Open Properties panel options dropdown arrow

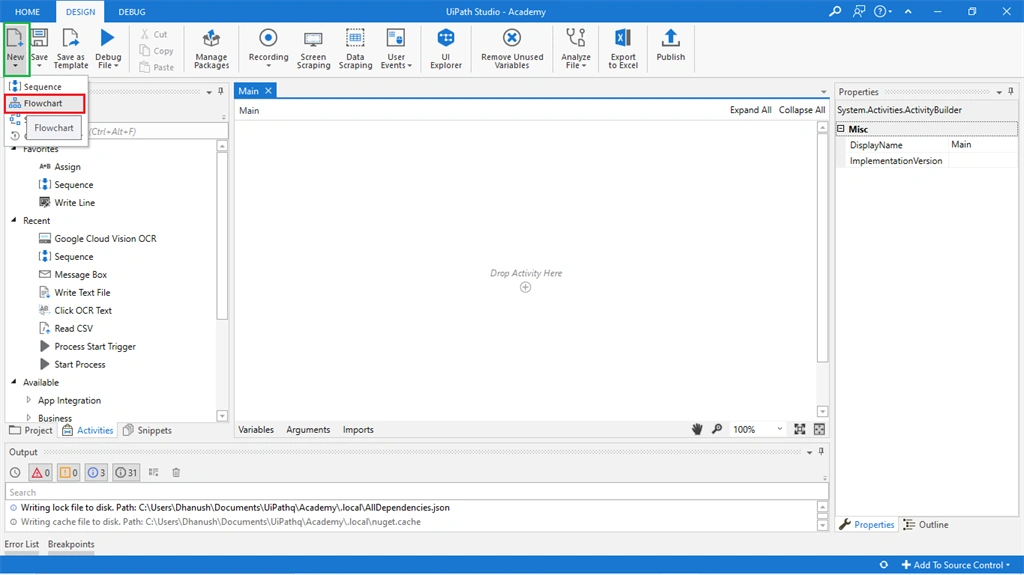pyautogui.click(x=999, y=92)
